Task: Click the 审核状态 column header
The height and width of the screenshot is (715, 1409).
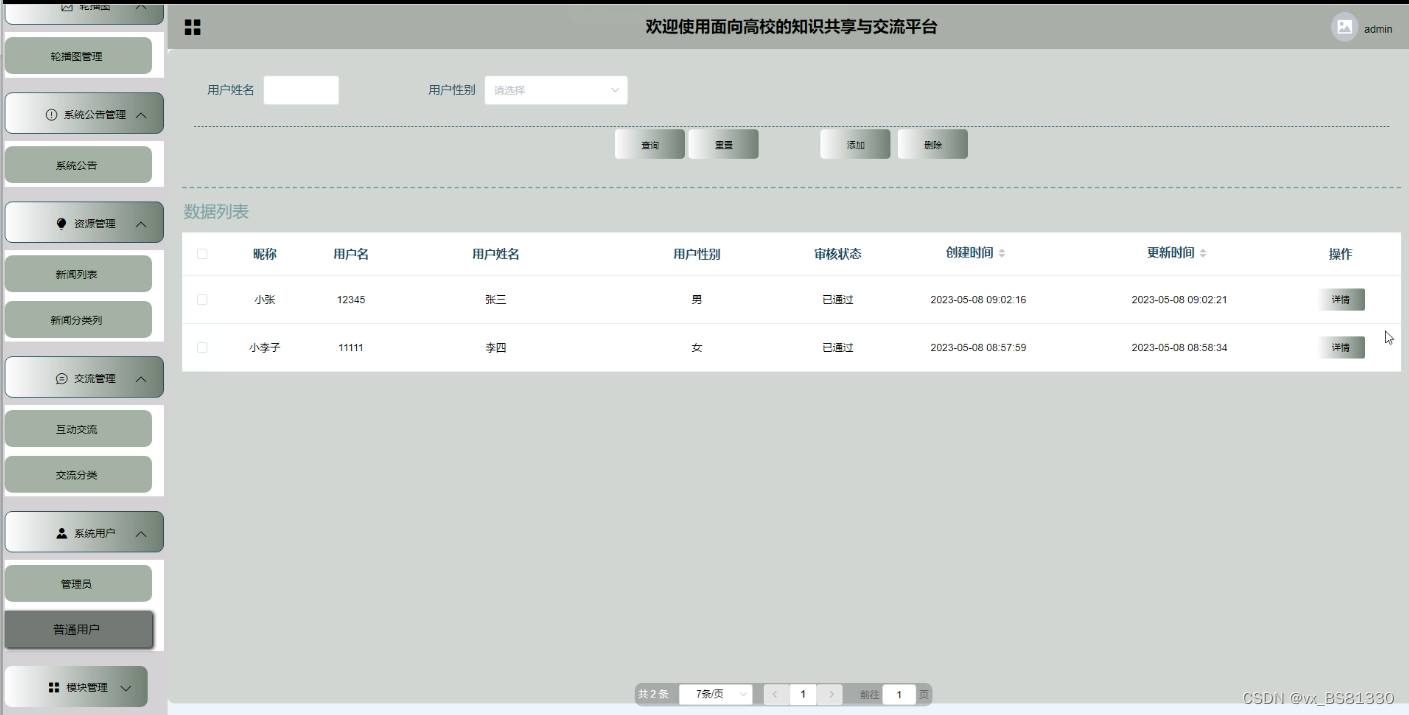Action: point(838,254)
